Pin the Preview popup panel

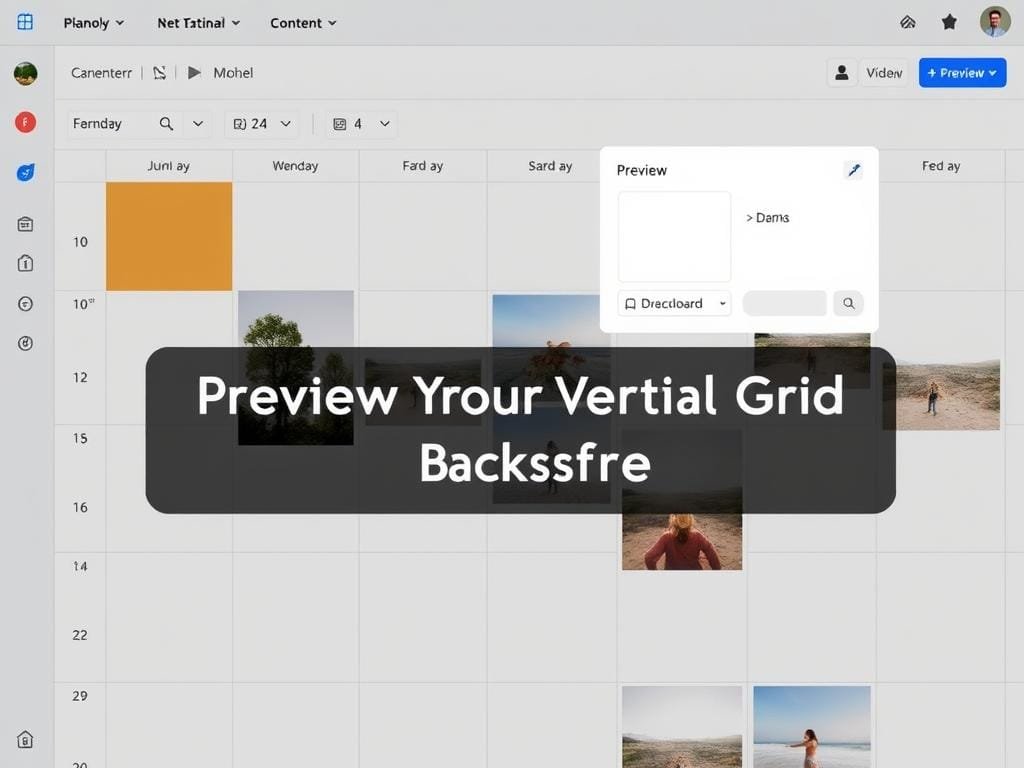coord(853,170)
